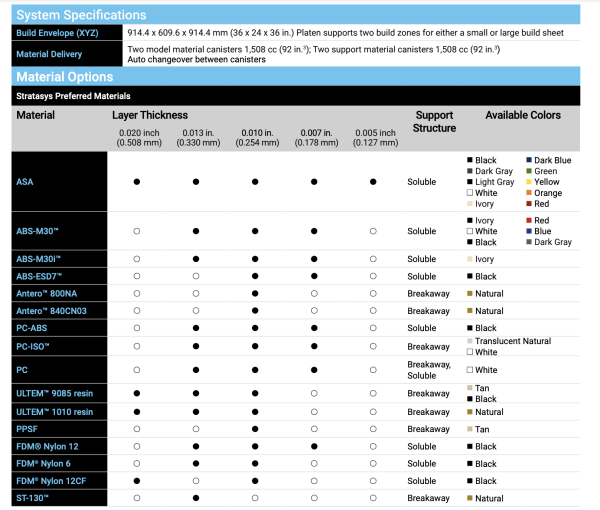Click the Material Options section header
600x510 pixels.
pyautogui.click(x=65, y=77)
